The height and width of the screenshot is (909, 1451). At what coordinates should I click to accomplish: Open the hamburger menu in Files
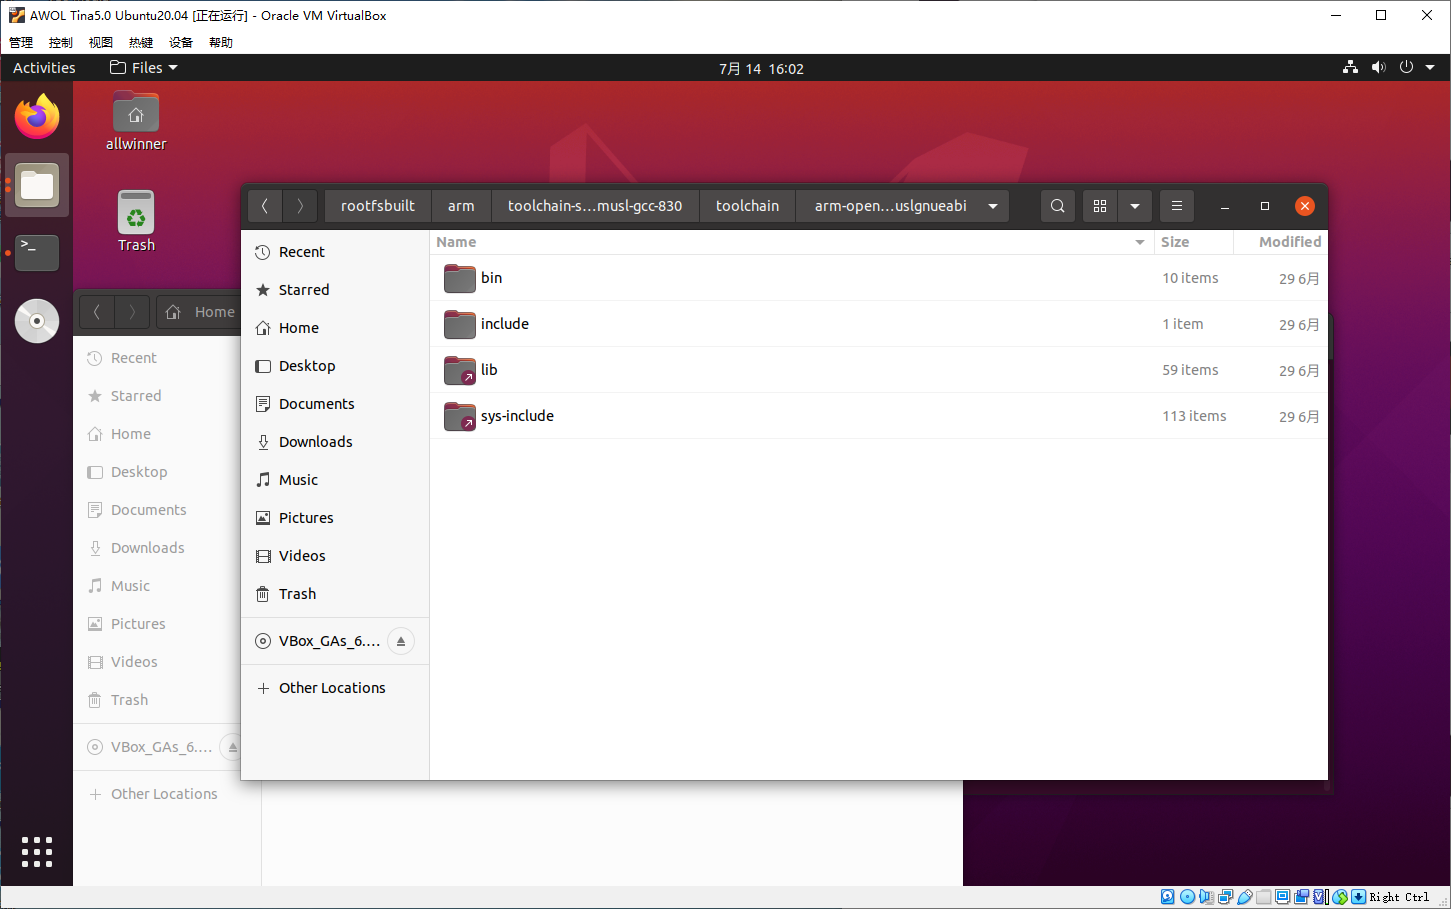click(1176, 206)
